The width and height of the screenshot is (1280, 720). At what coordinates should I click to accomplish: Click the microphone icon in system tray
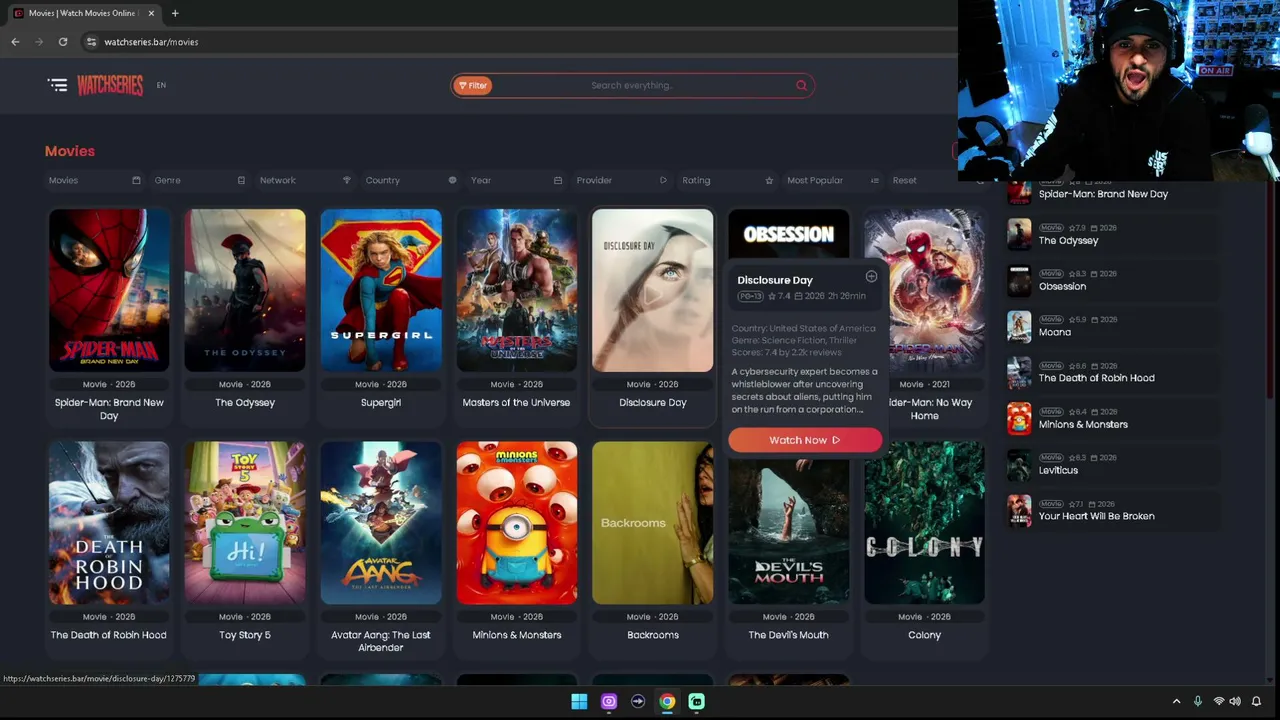[x=1198, y=702]
